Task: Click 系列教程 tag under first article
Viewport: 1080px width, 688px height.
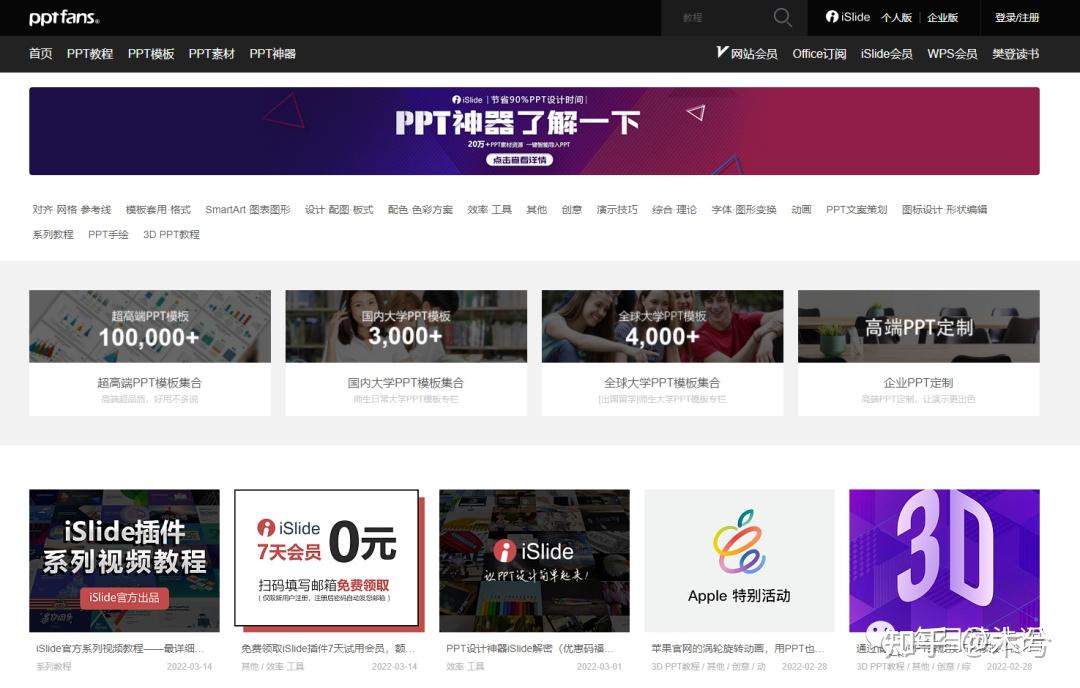Action: coord(54,667)
